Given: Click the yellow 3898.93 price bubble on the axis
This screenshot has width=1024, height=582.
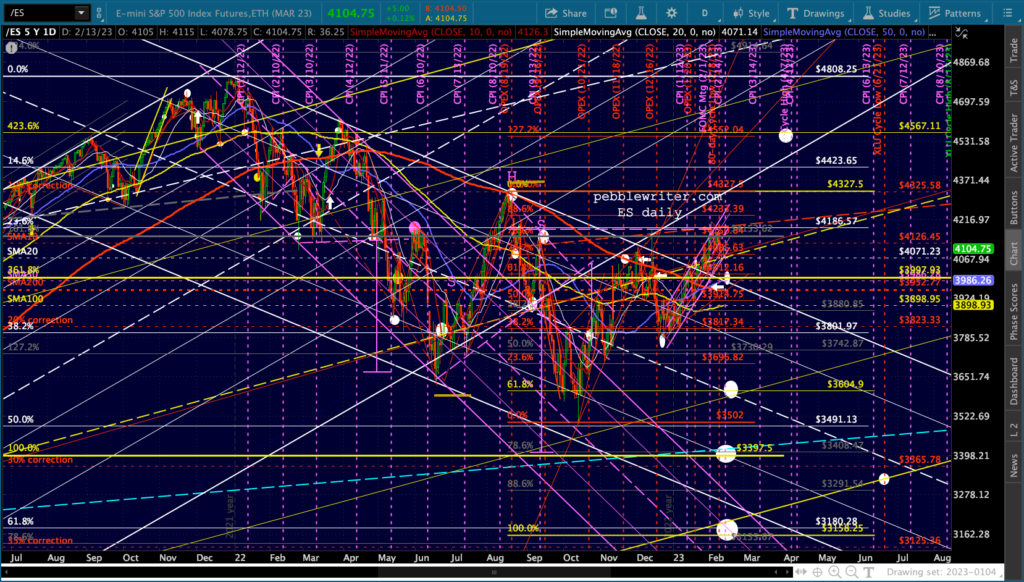Looking at the screenshot, I should tap(973, 305).
